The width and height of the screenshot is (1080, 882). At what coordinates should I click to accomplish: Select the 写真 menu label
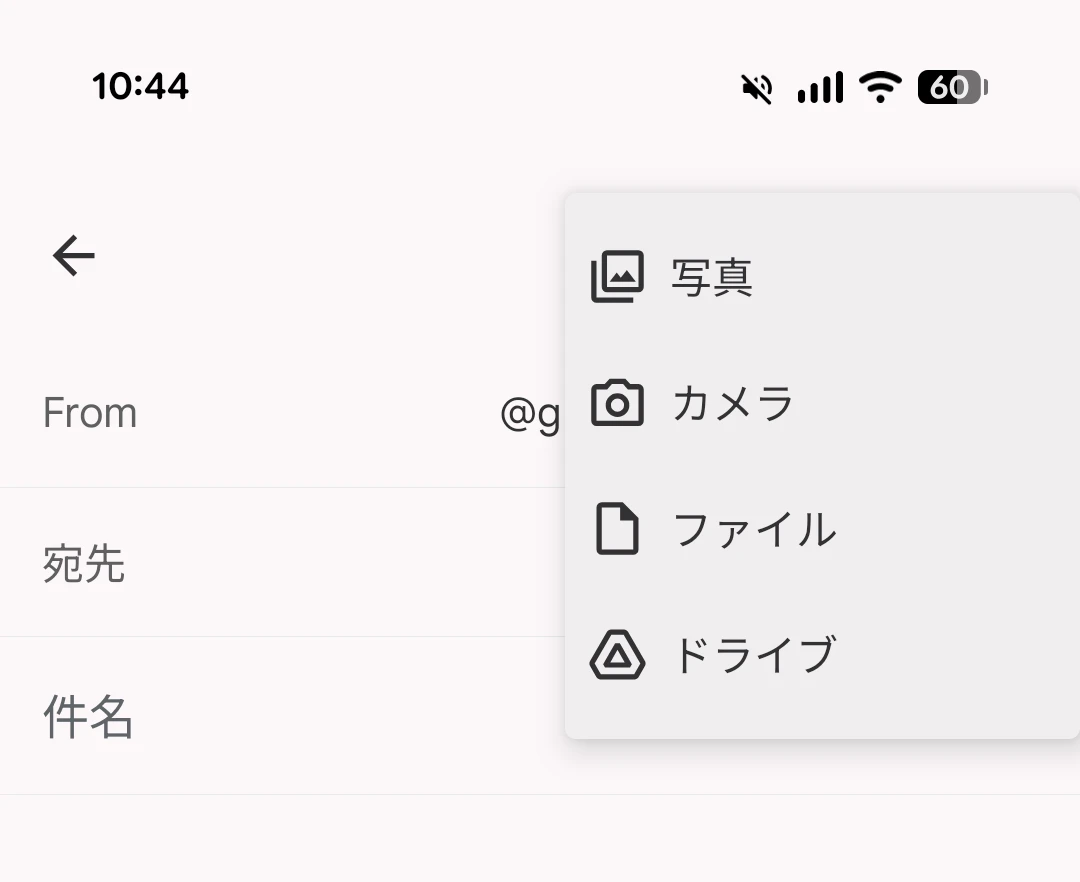coord(712,277)
